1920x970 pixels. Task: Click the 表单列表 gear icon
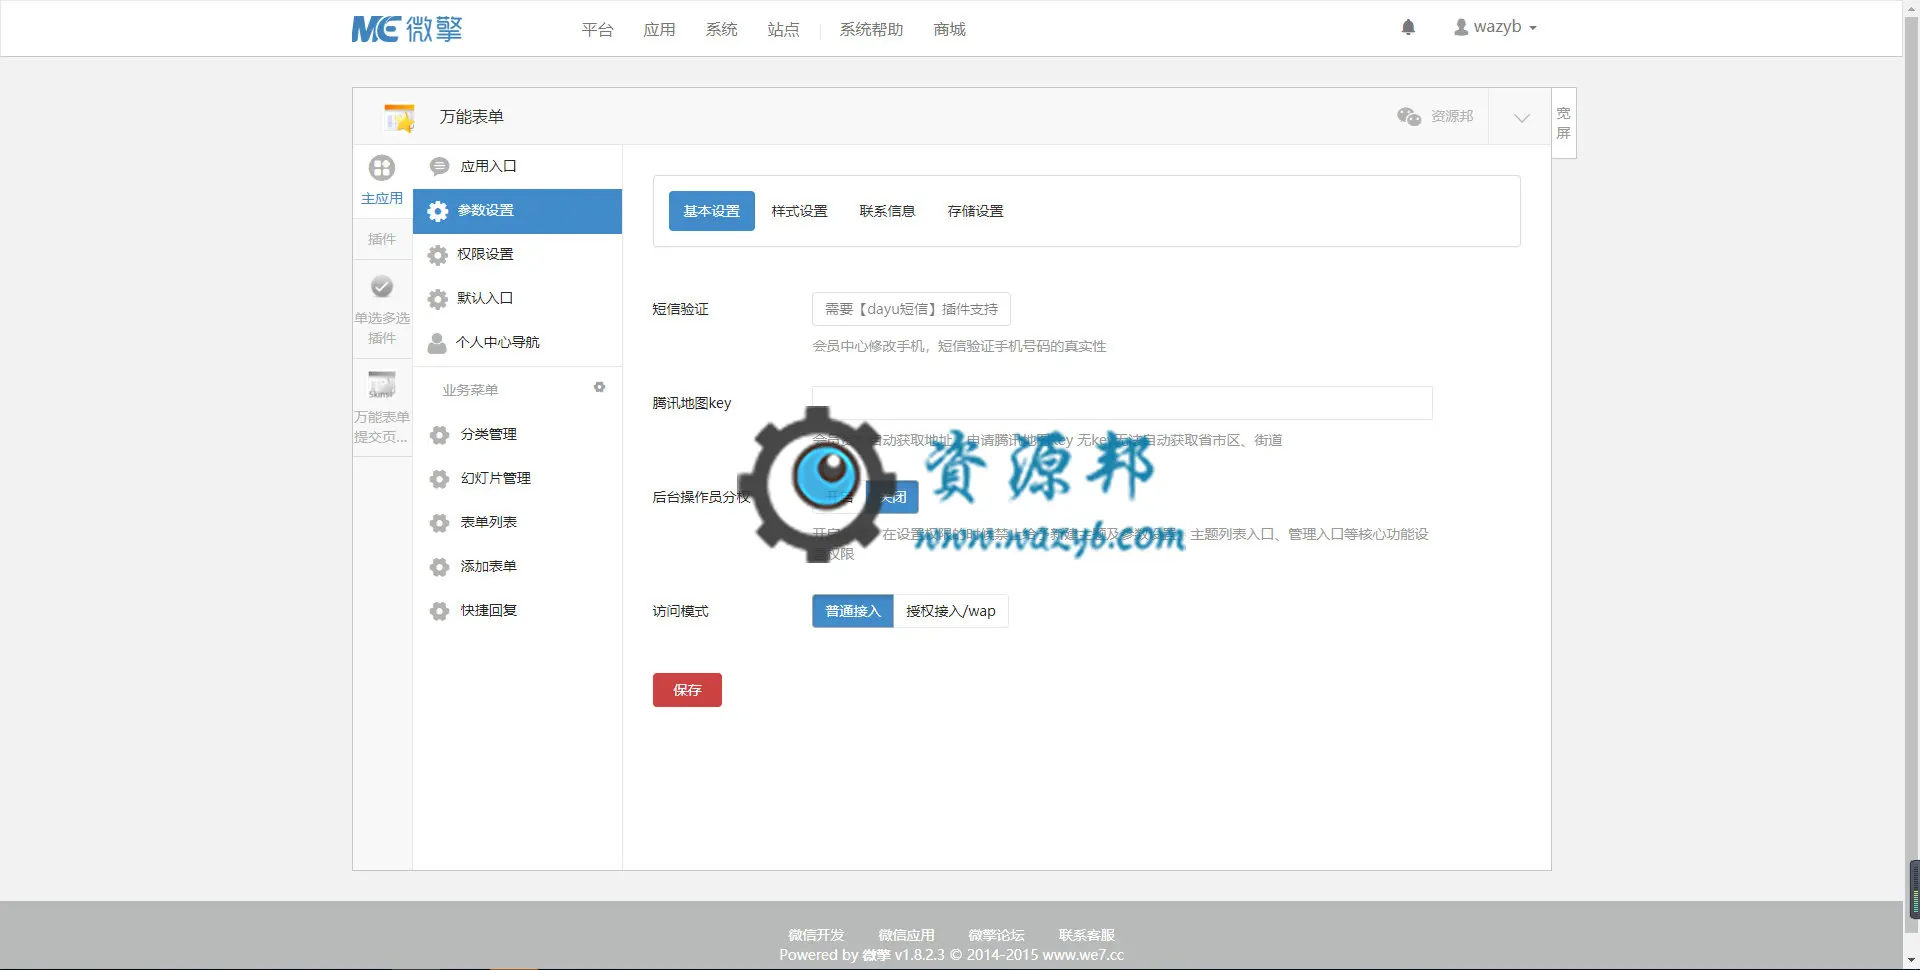click(x=439, y=523)
